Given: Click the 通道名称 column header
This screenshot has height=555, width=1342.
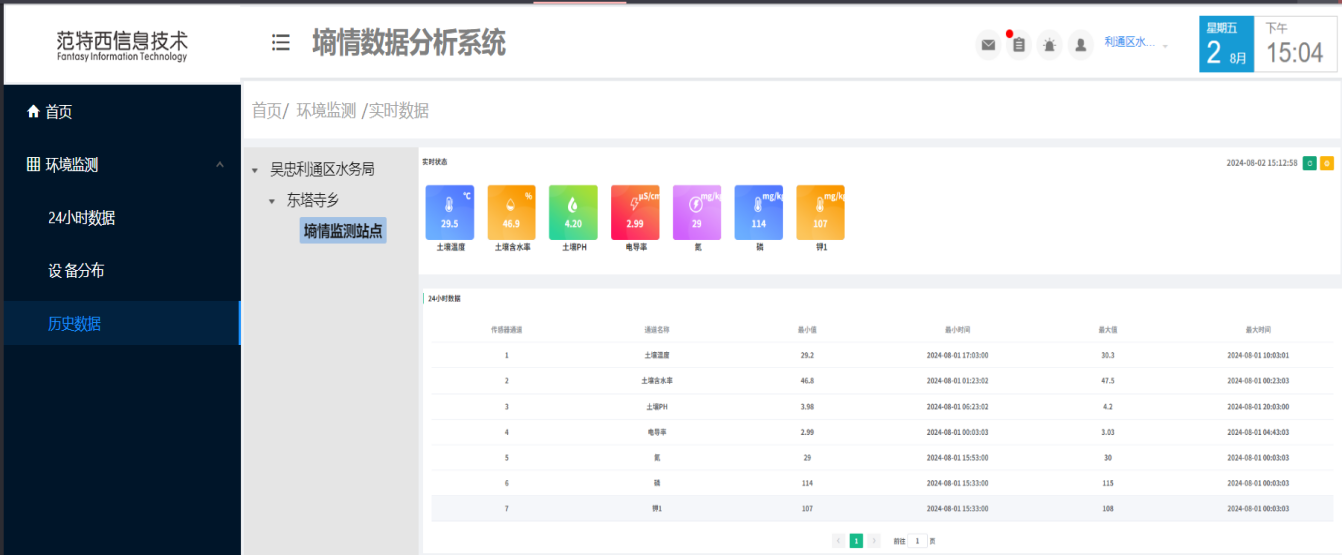Looking at the screenshot, I should click(657, 329).
